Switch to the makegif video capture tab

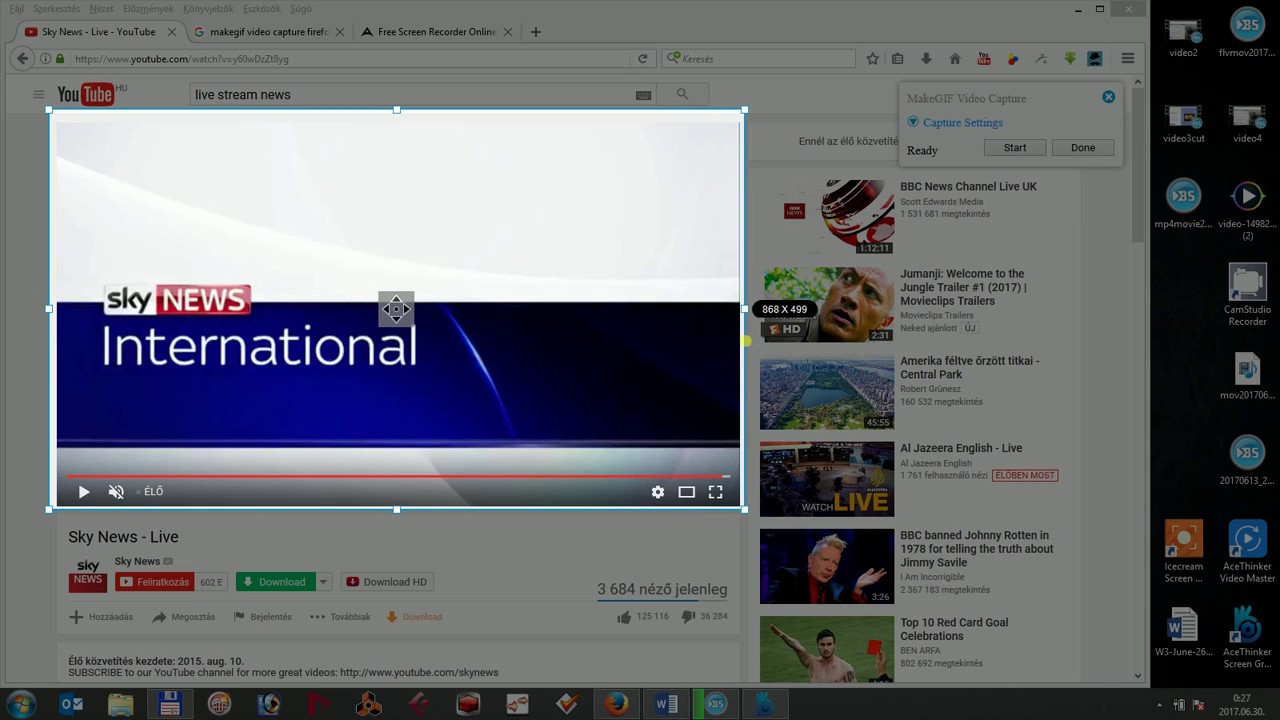pos(268,32)
